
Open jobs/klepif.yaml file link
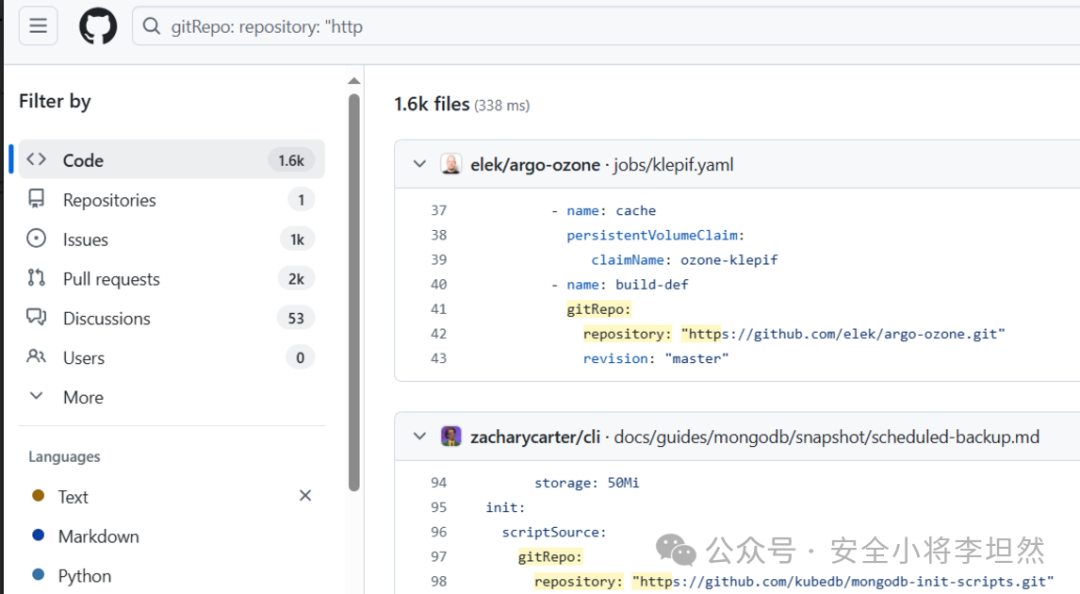point(674,165)
